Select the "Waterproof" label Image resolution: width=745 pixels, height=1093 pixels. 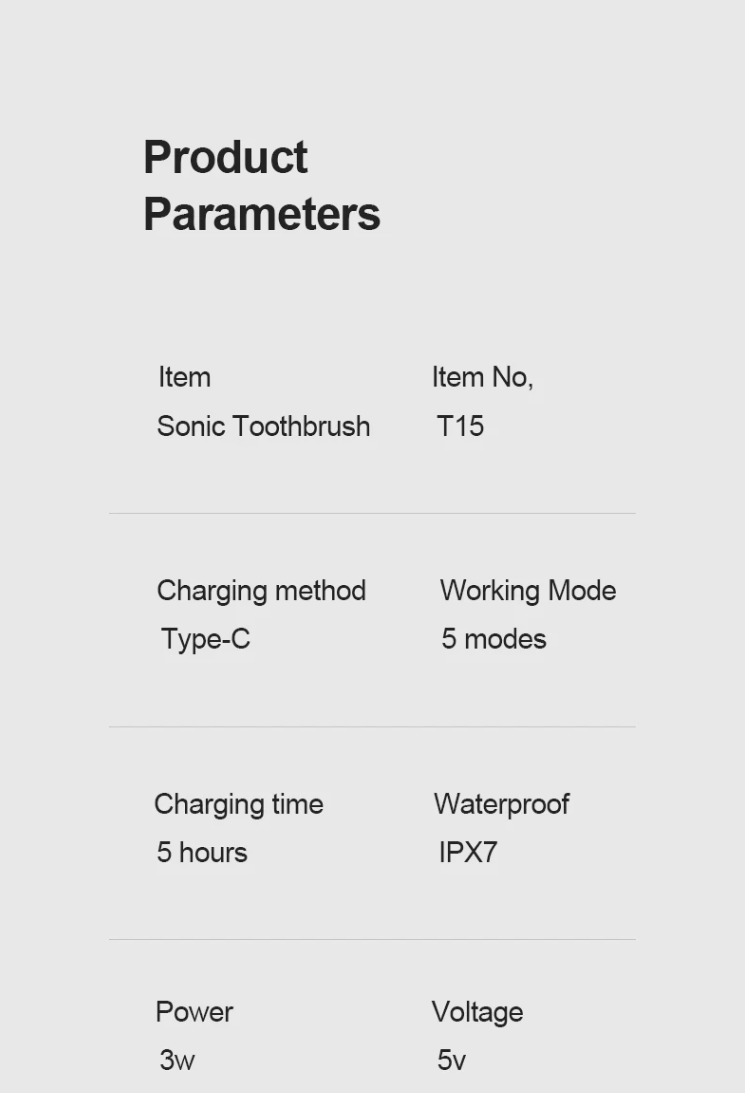click(501, 804)
